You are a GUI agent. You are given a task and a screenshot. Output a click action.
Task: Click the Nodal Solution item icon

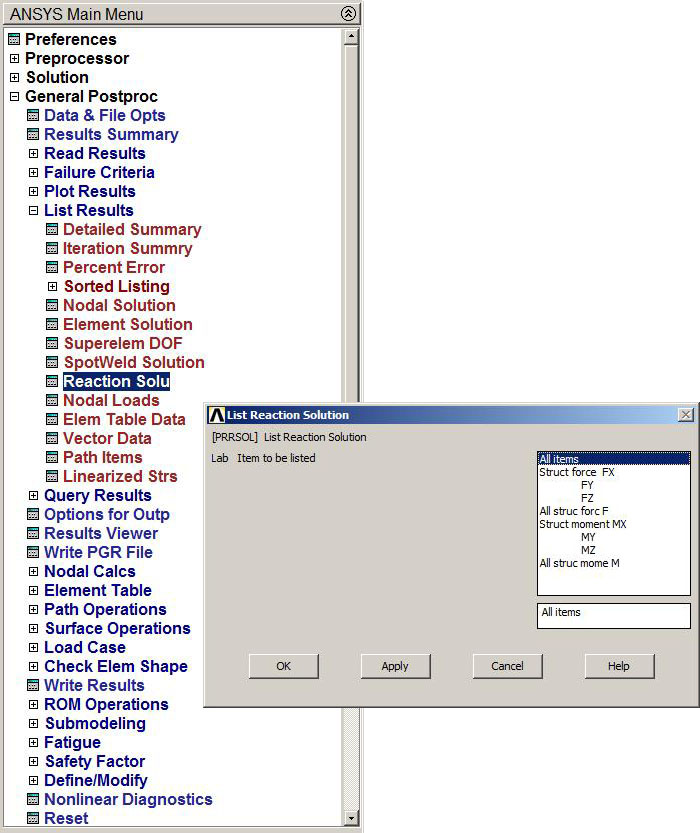52,306
